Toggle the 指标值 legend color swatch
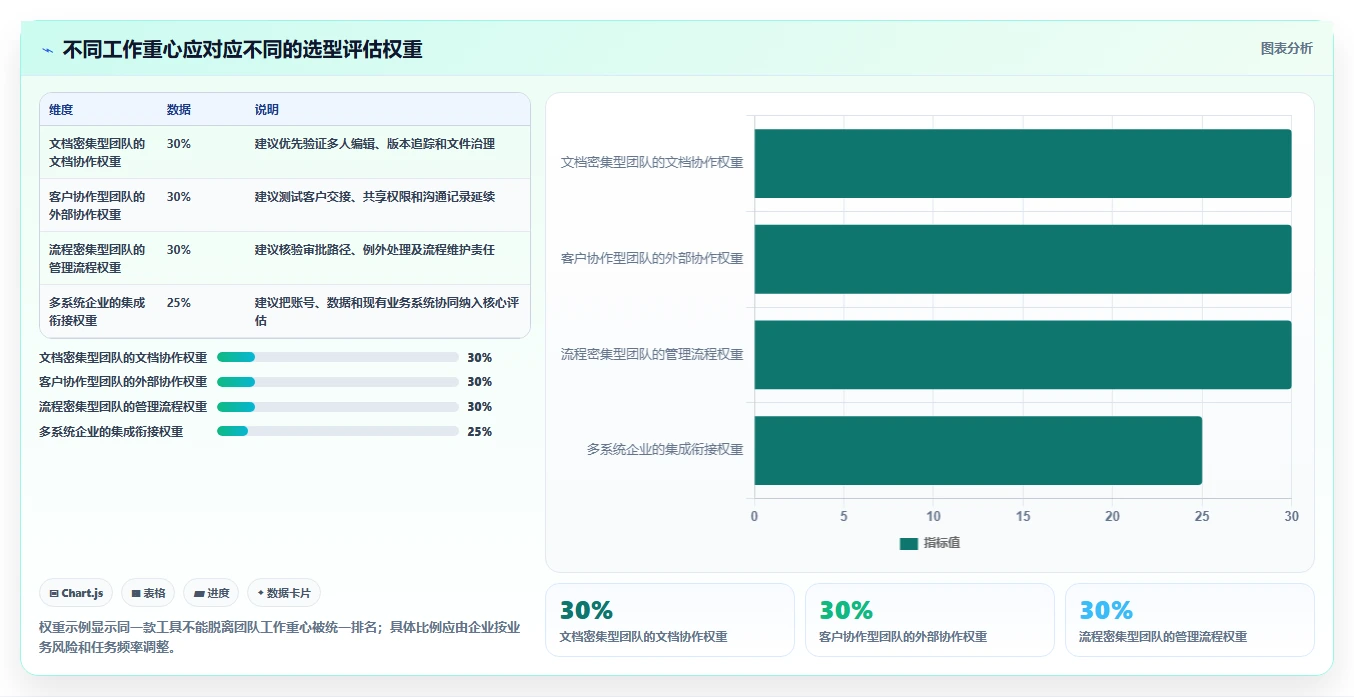This screenshot has width=1354, height=697. [x=908, y=543]
